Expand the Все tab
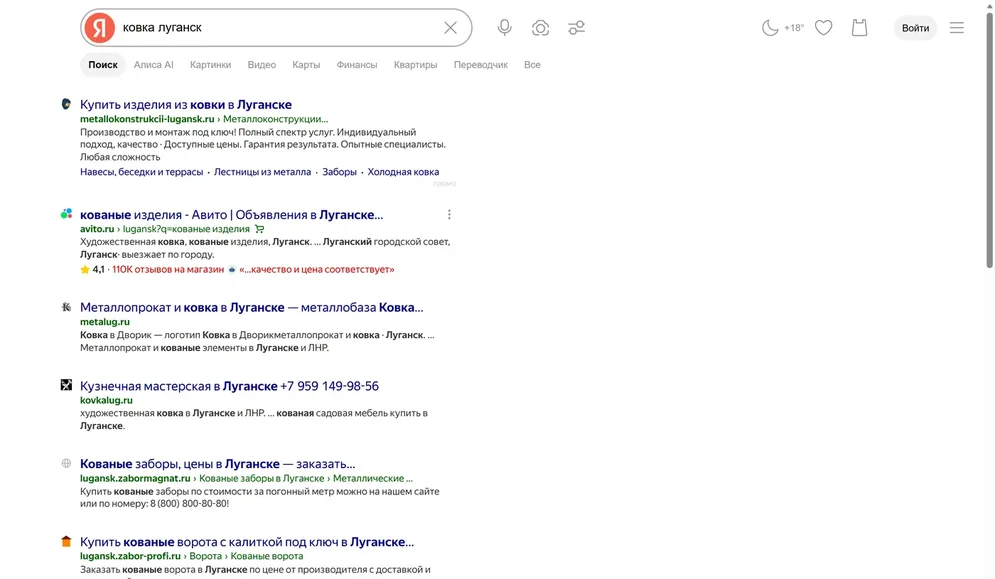 coord(532,65)
